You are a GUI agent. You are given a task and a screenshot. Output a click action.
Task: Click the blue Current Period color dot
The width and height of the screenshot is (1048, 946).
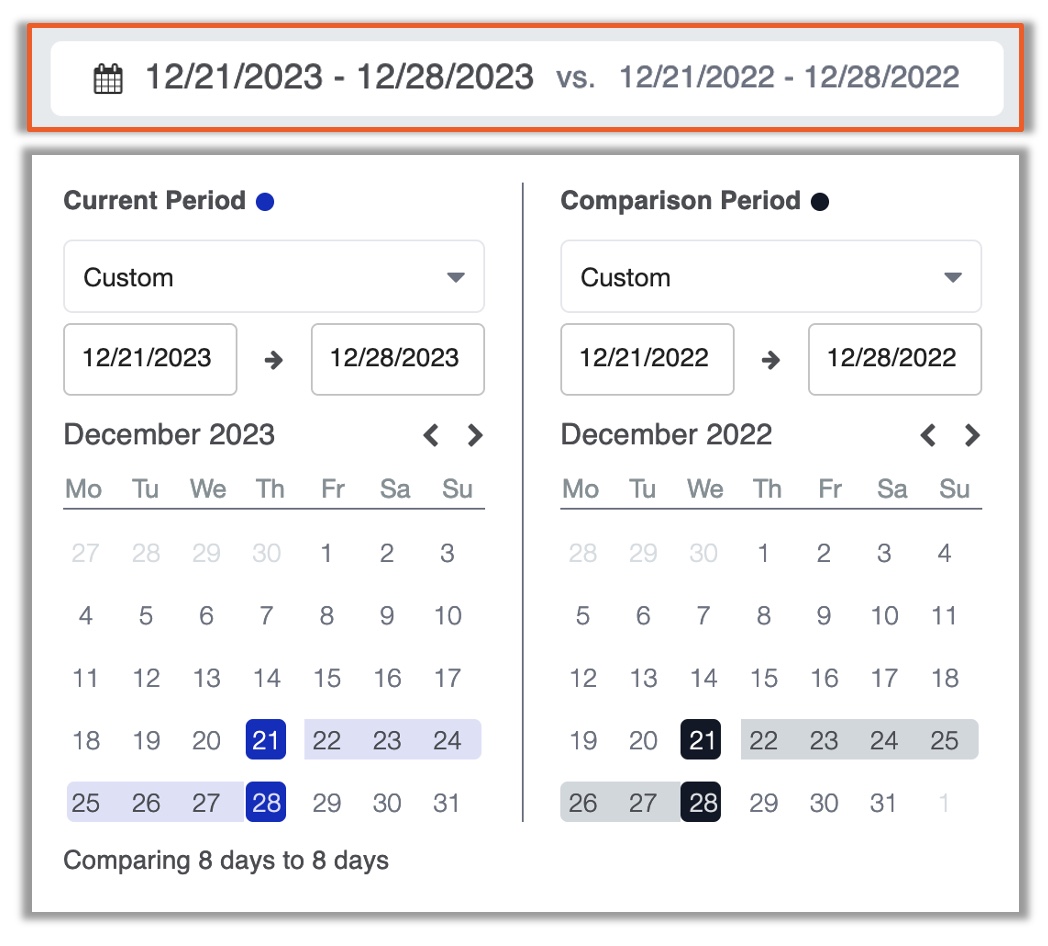pos(265,201)
